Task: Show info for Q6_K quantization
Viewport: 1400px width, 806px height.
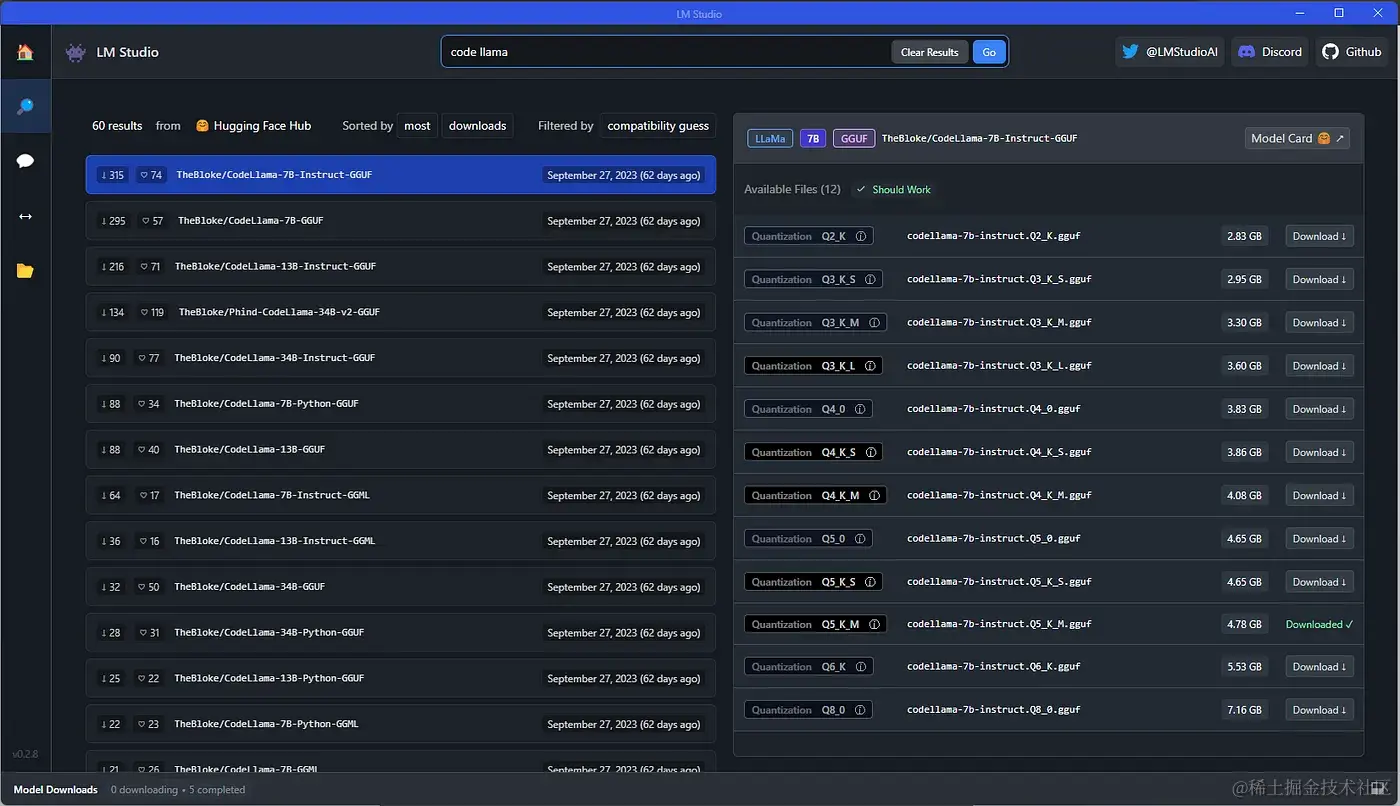Action: [862, 667]
